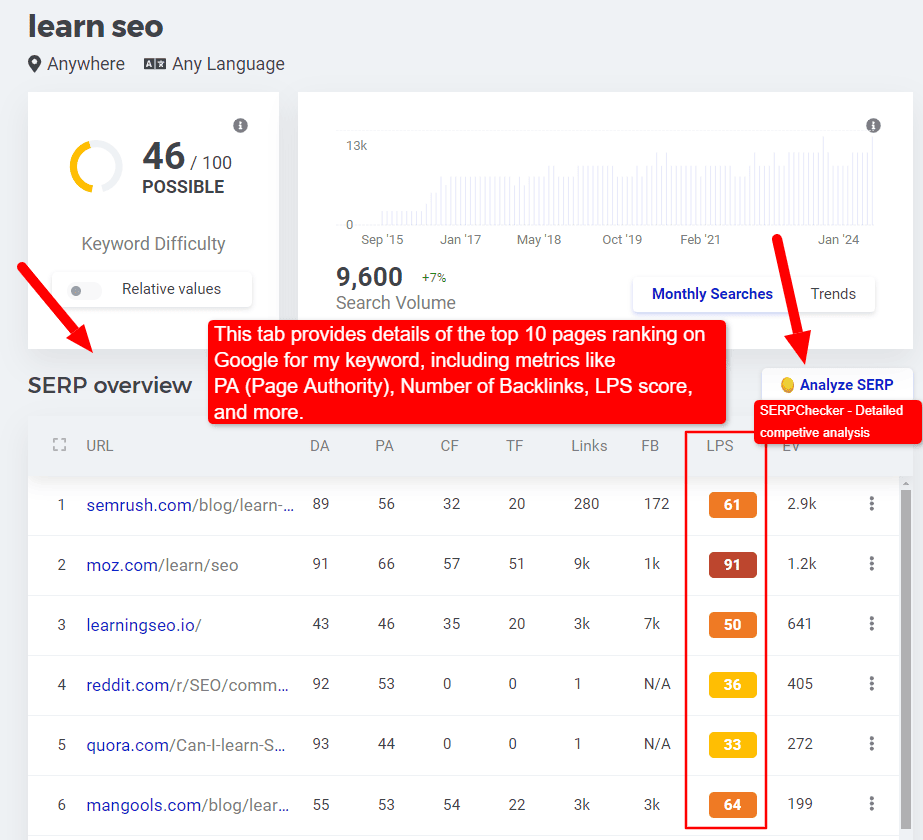This screenshot has width=923, height=840.
Task: Click the EV value 641
Action: click(799, 624)
